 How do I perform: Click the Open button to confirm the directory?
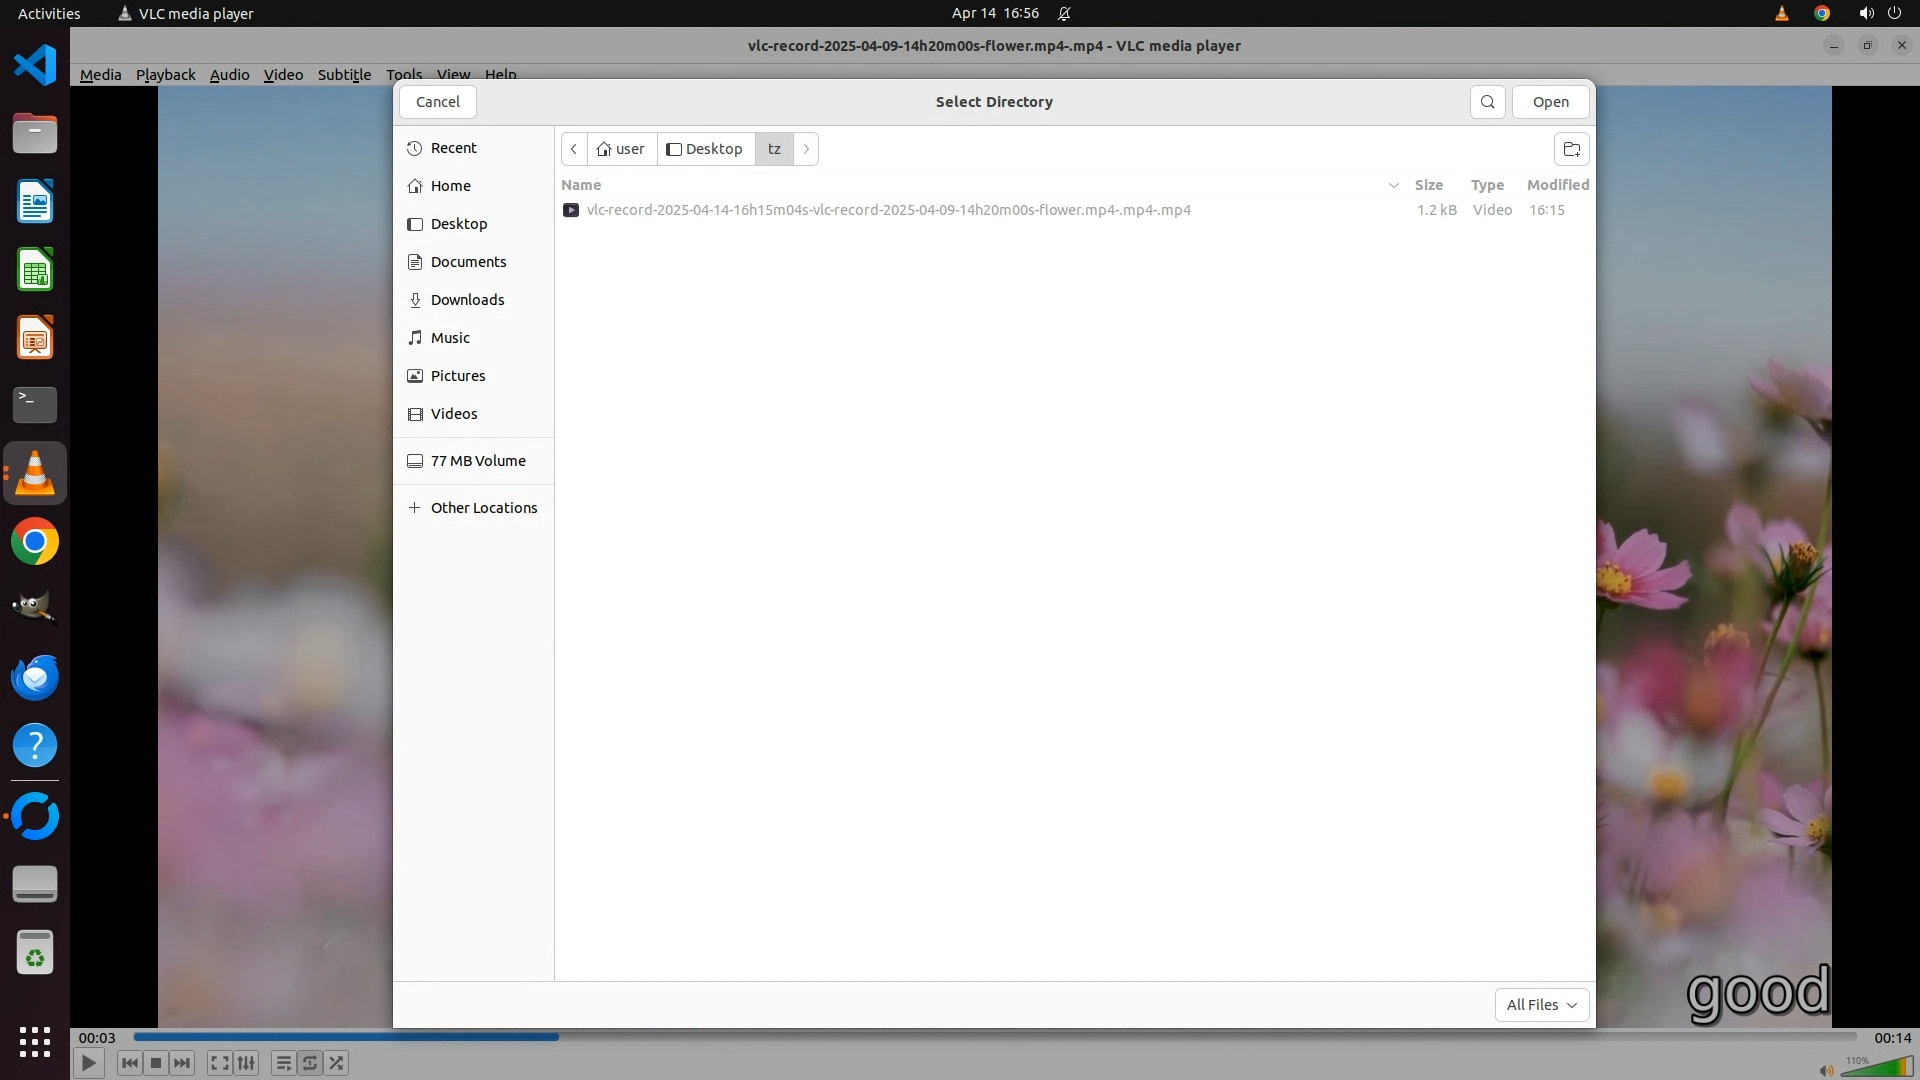click(1550, 102)
